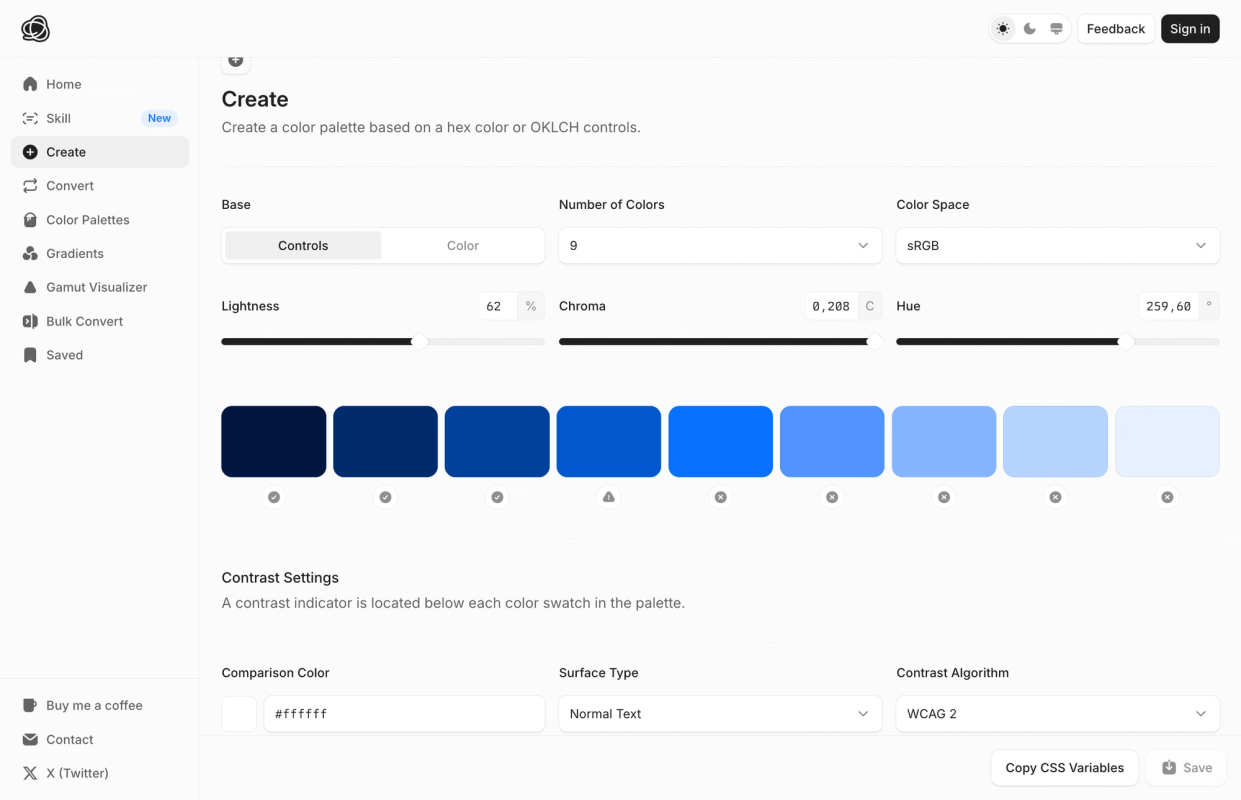This screenshot has height=800, width=1241.
Task: Open the Number of Colors dropdown
Action: (x=720, y=245)
